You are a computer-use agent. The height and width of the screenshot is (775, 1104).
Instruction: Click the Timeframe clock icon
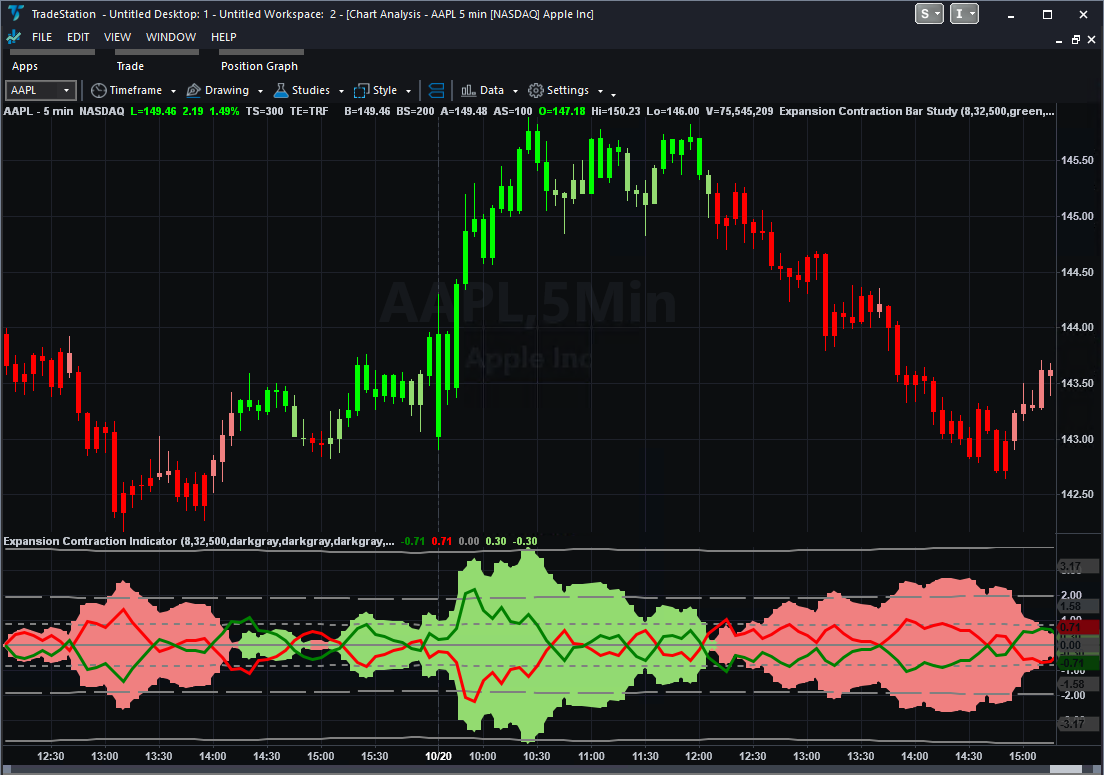pos(99,90)
